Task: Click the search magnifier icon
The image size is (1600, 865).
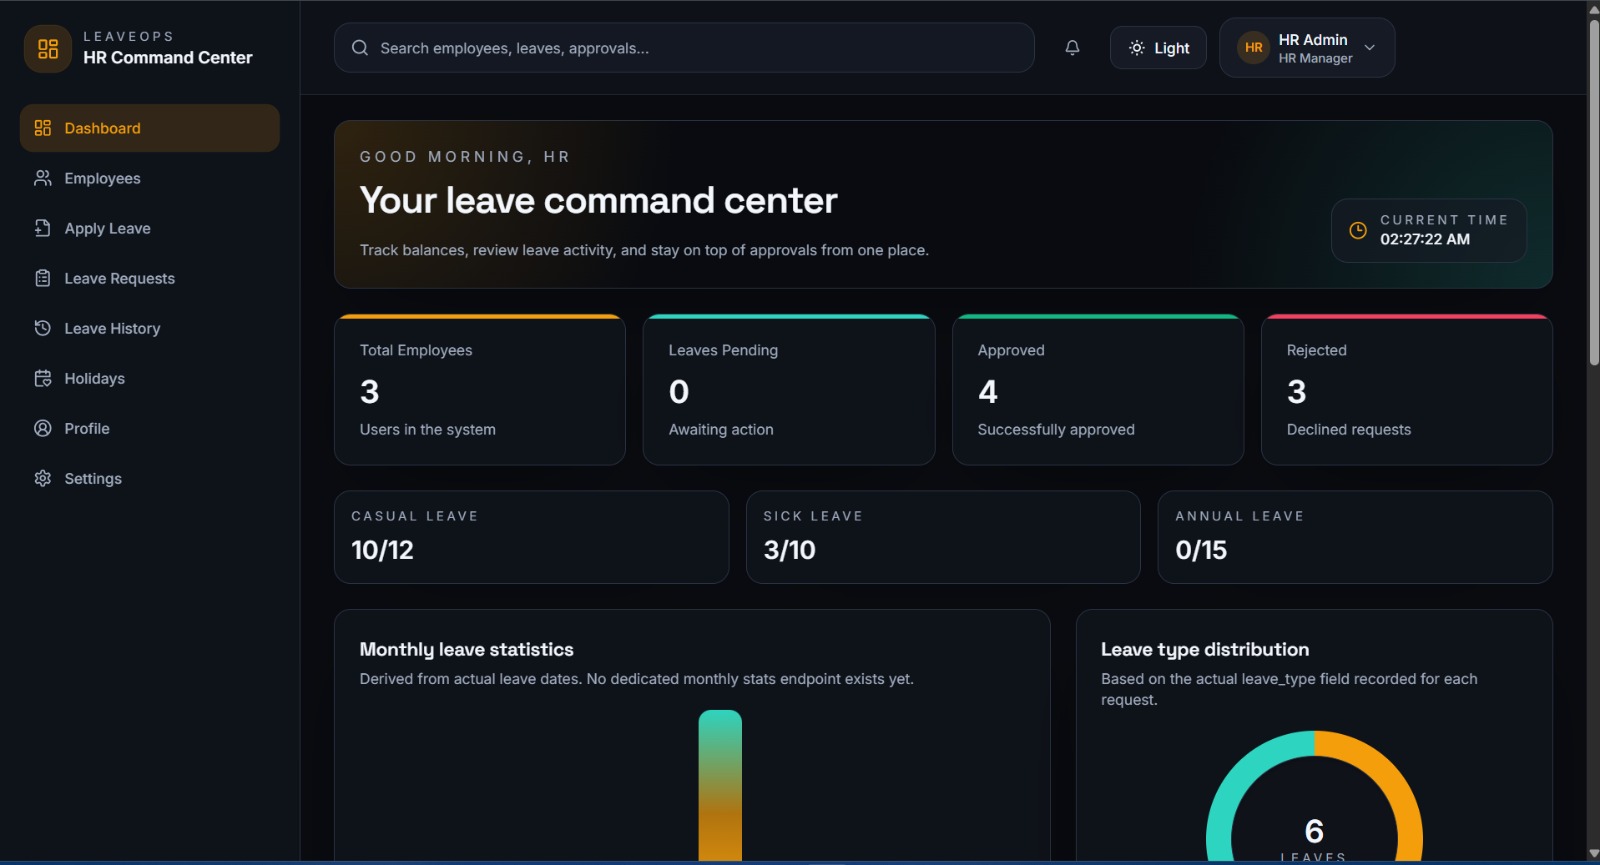Action: [x=360, y=48]
